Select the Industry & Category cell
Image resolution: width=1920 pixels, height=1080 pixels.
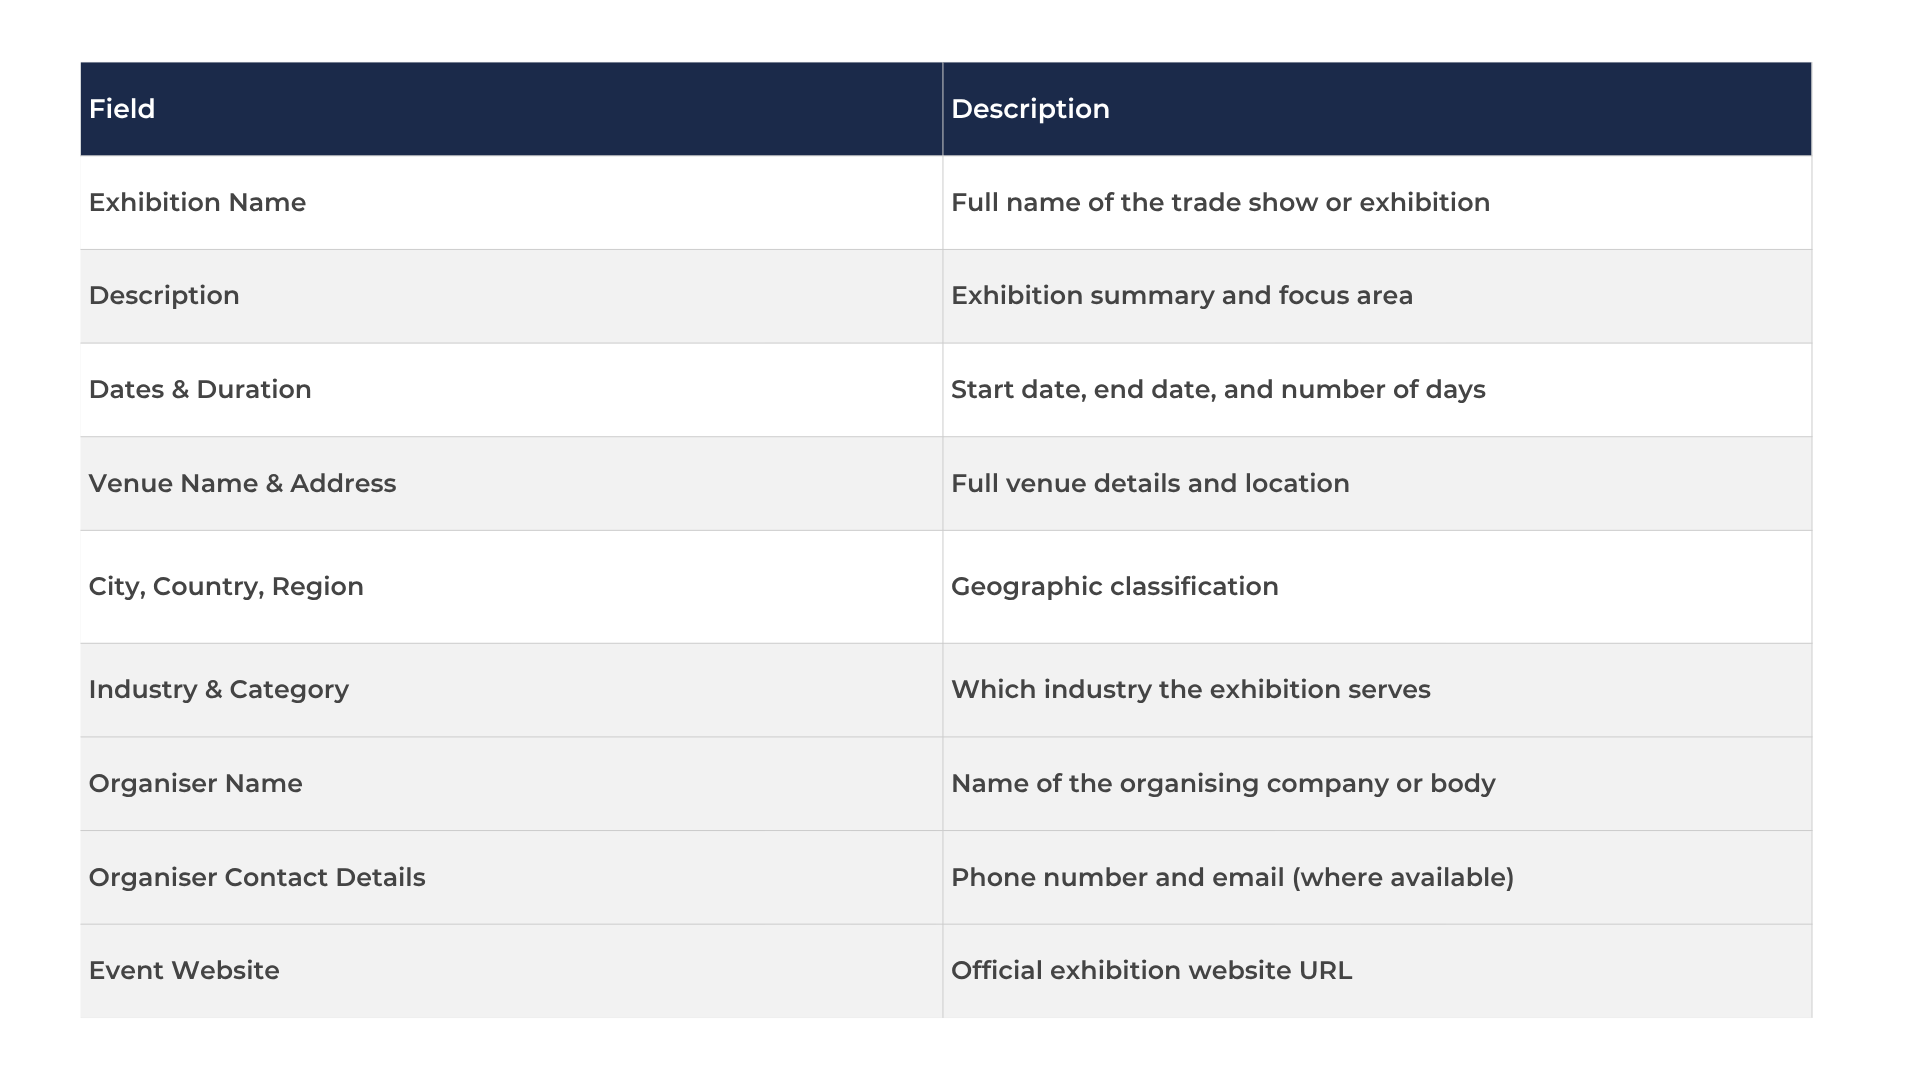[x=218, y=690]
